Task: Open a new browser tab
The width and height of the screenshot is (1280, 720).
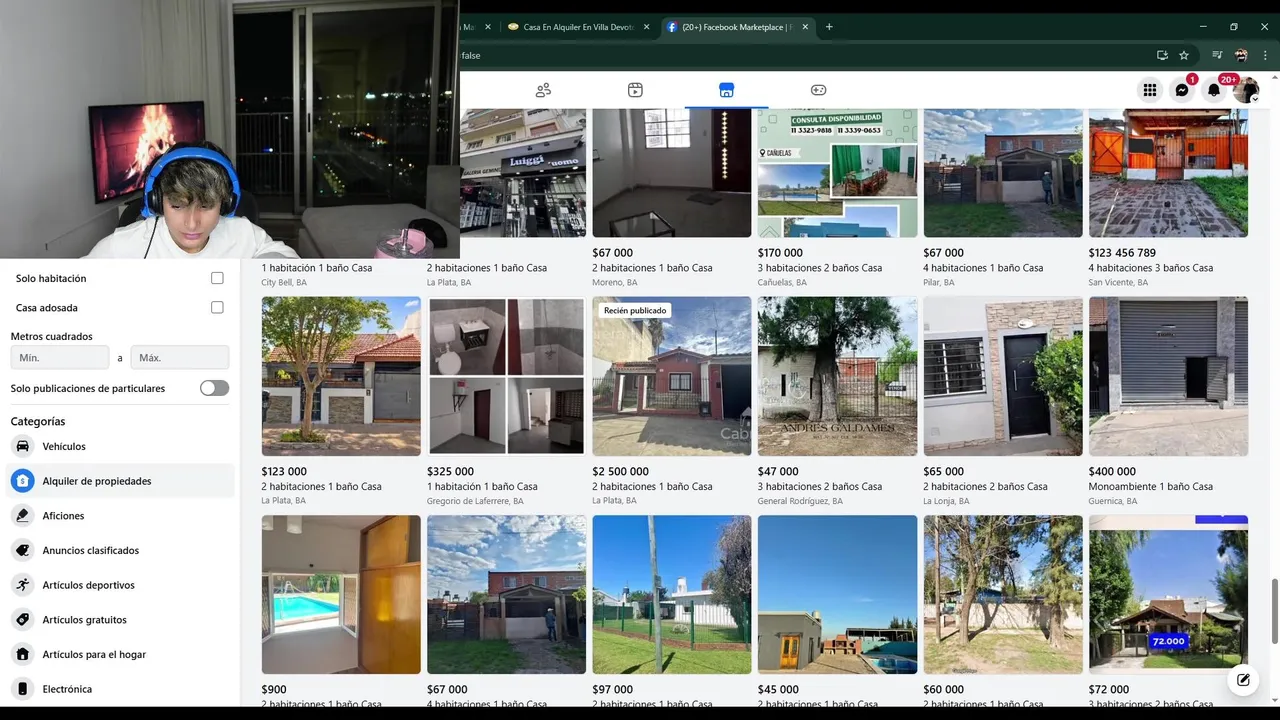Action: click(829, 27)
